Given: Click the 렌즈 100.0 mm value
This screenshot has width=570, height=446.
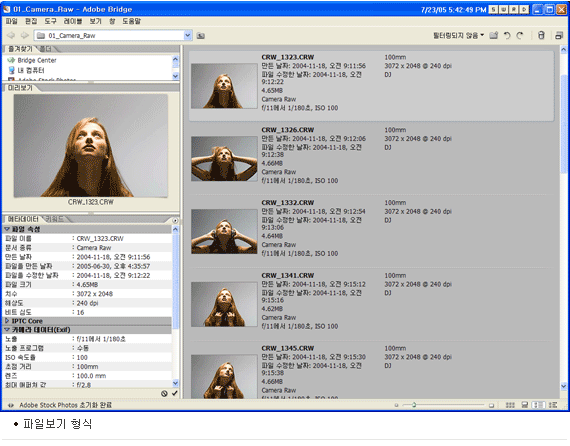Looking at the screenshot, I should 91,376.
